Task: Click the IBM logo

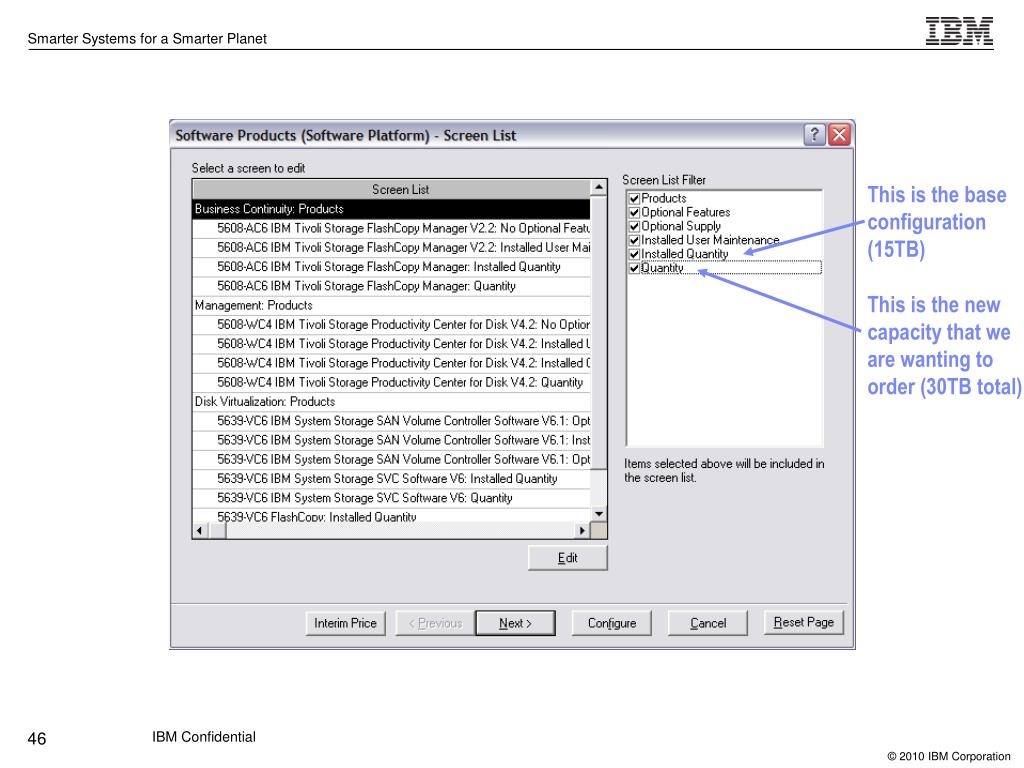Action: click(x=959, y=31)
